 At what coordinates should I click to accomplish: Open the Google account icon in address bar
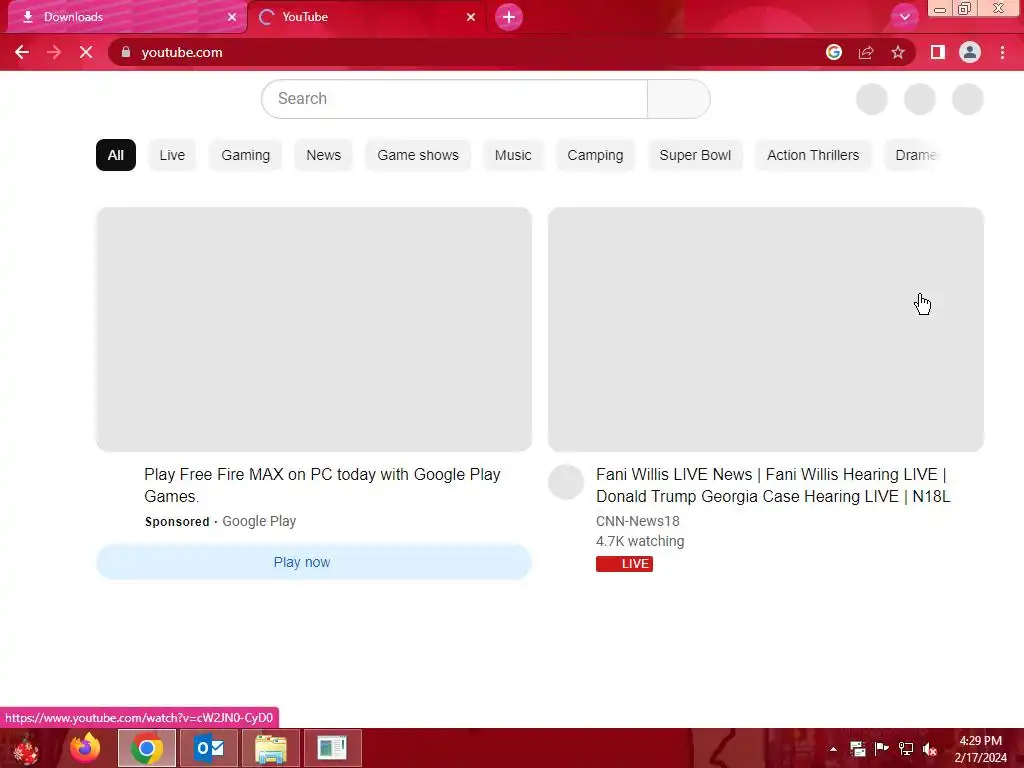[834, 52]
